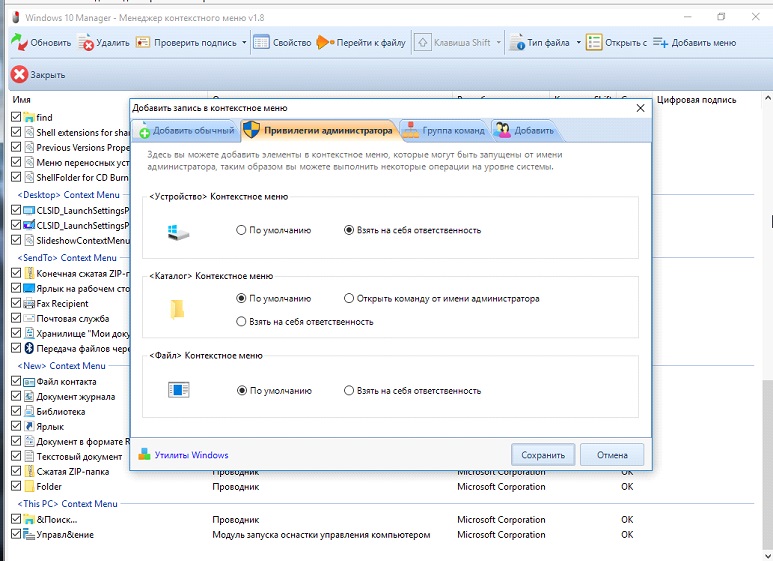
Task: Click the Ярлык shortcut icon
Action: (29, 426)
